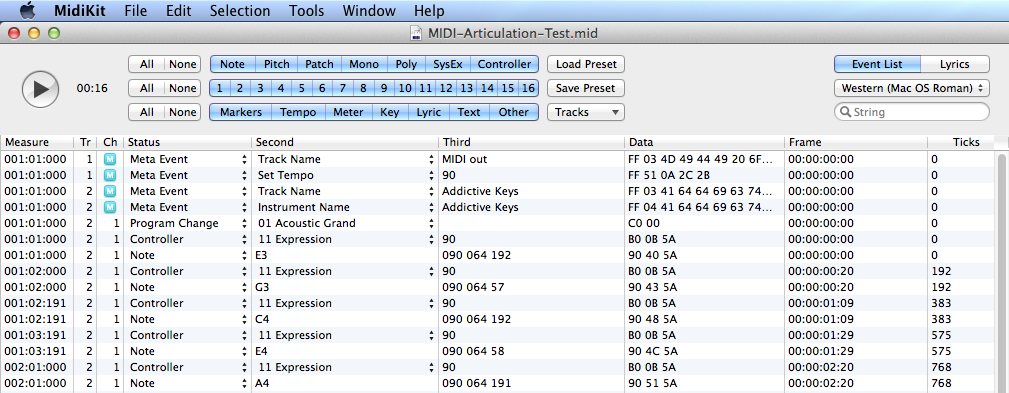Open Second popup for 01 Acoustic Grand
Viewport: 1009px width, 393px height.
431,223
